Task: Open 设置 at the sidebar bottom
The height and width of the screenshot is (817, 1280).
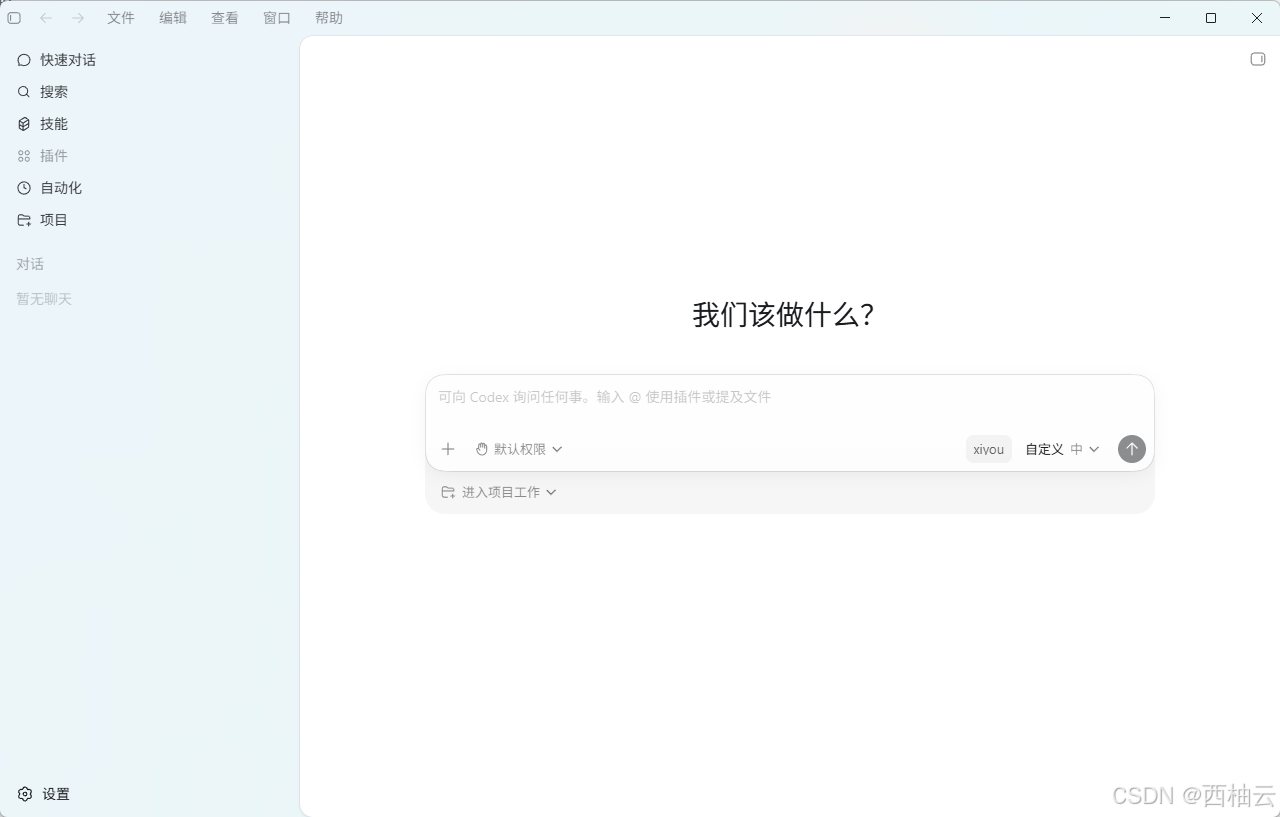Action: (x=44, y=794)
